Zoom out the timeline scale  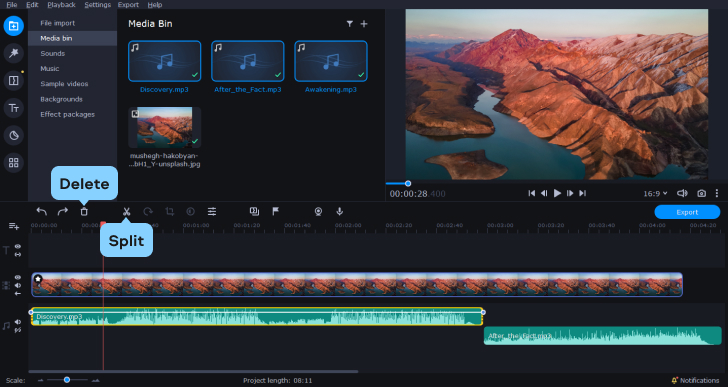click(40, 381)
